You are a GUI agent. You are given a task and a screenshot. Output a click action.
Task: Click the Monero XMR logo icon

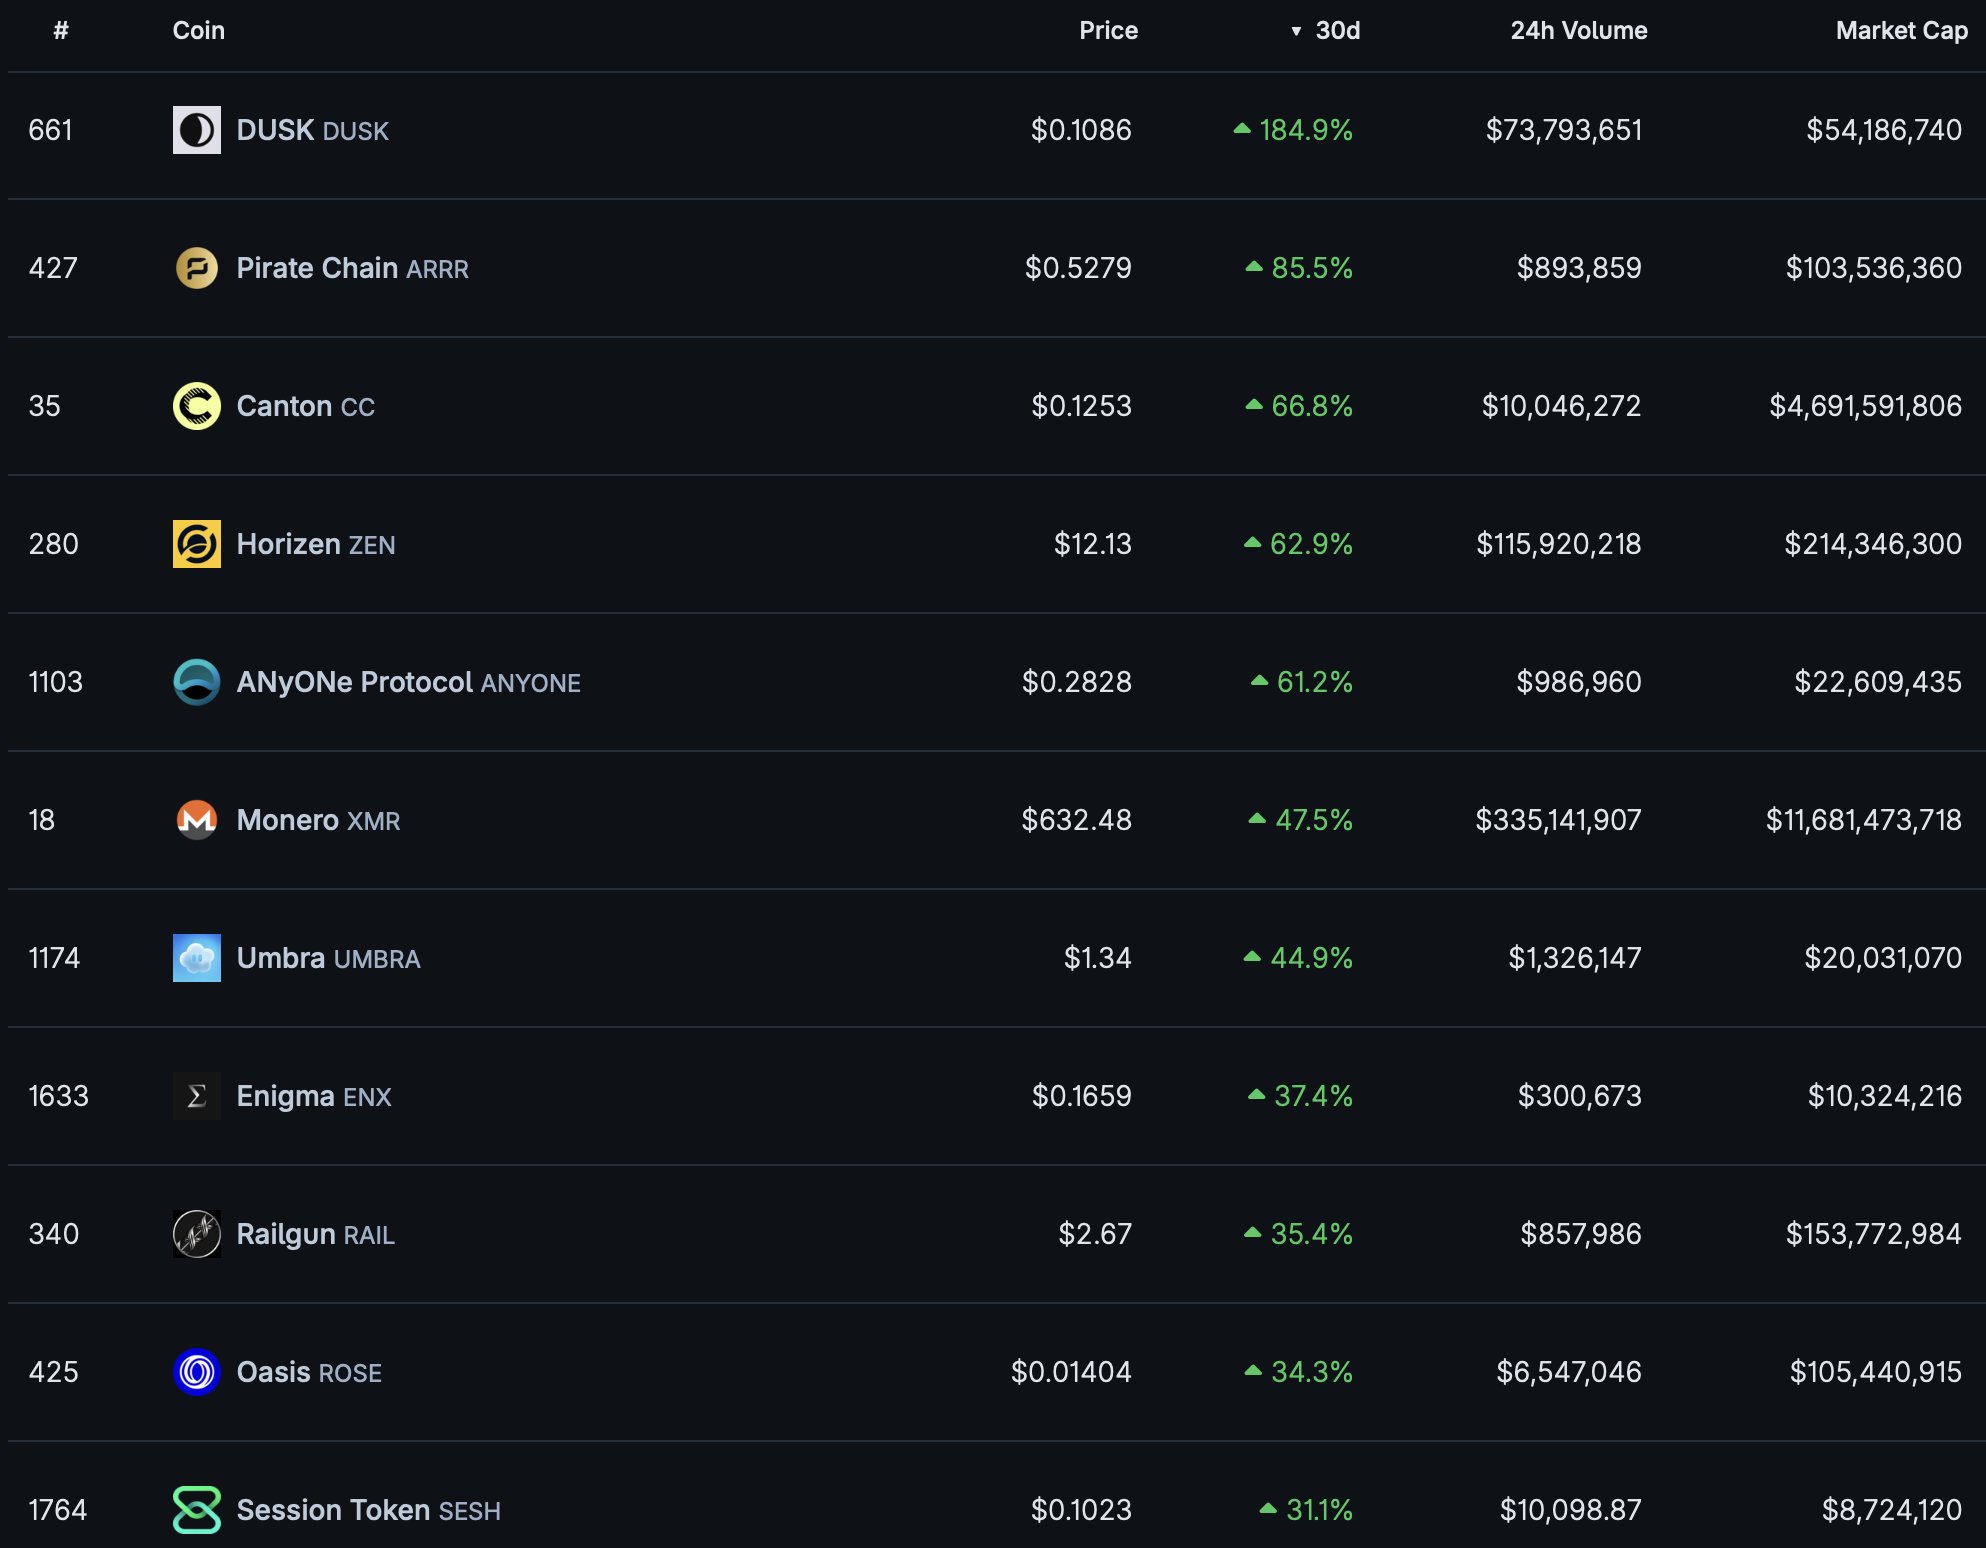196,820
